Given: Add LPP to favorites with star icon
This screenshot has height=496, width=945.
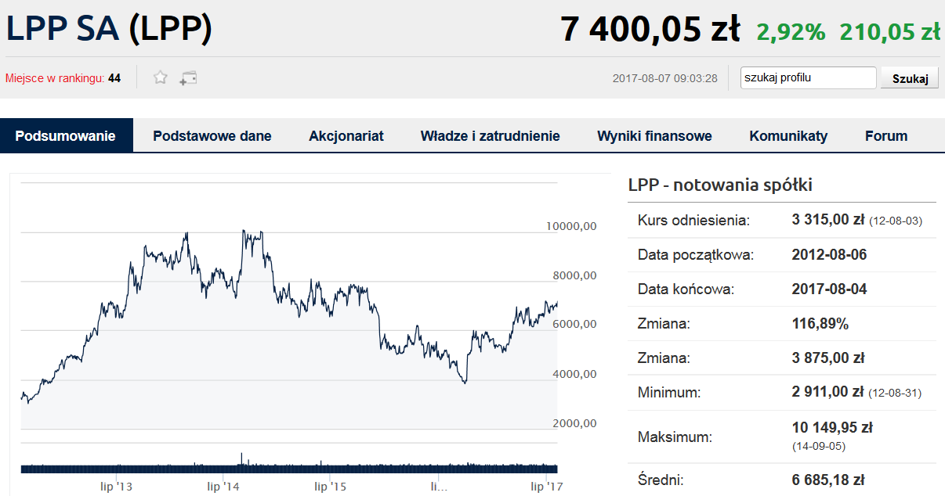Looking at the screenshot, I should [160, 78].
